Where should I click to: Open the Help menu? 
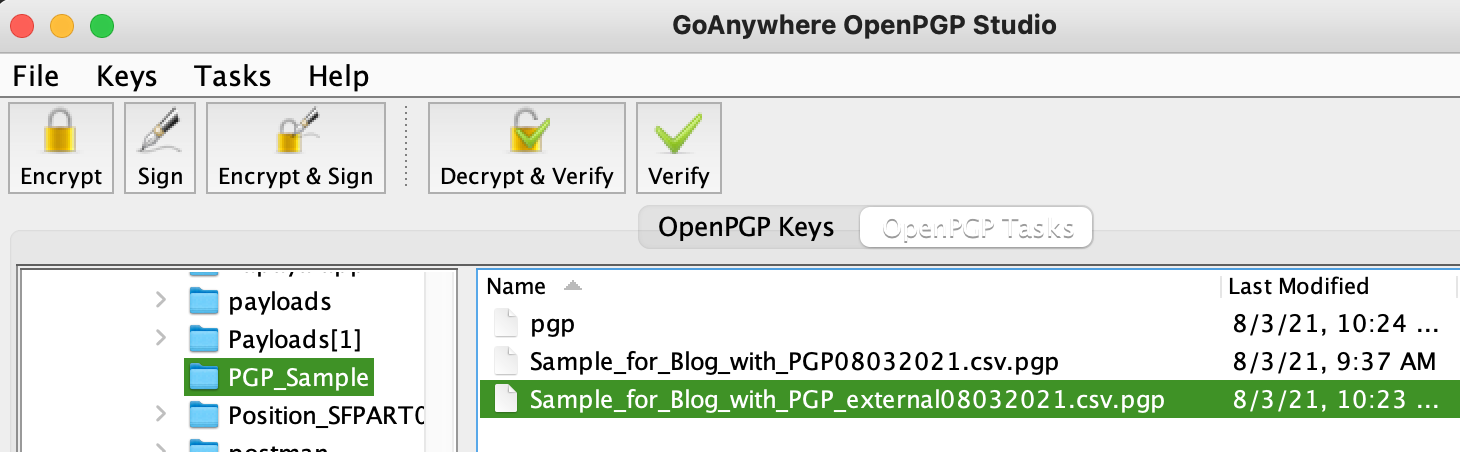click(339, 76)
